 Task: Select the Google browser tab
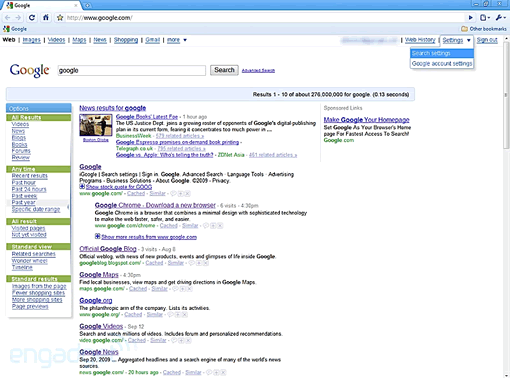(x=42, y=5)
